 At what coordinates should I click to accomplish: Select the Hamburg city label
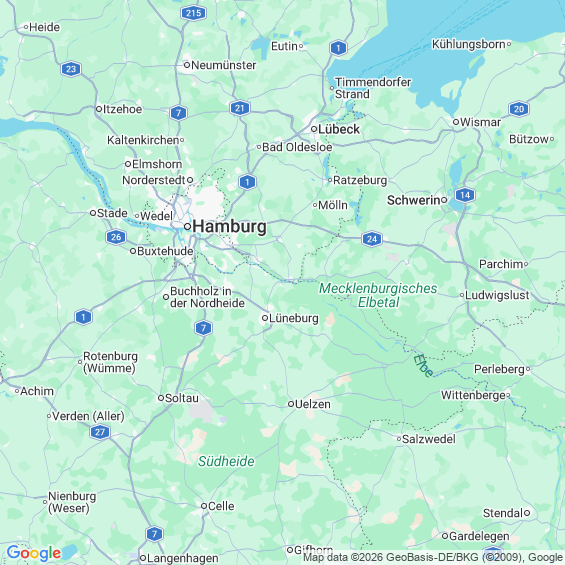click(230, 227)
